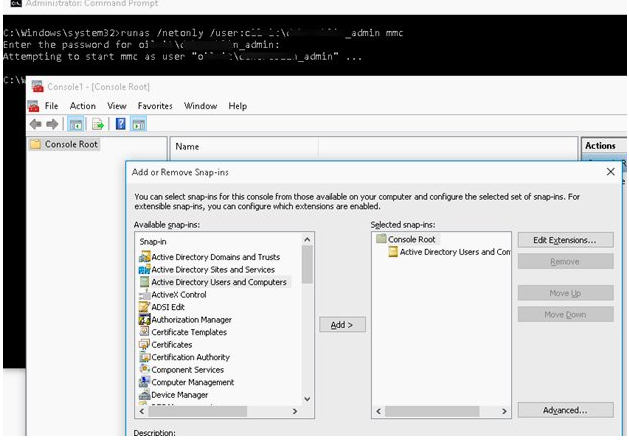Click the Certificates snap-in icon

point(144,344)
